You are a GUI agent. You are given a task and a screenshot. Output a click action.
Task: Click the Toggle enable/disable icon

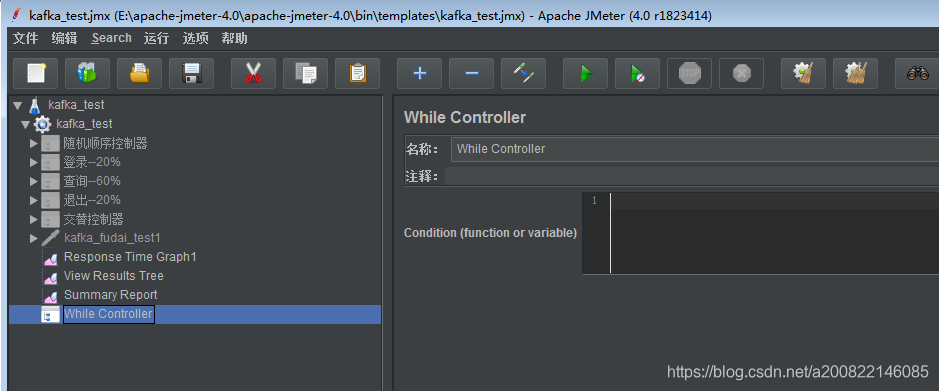tap(523, 74)
